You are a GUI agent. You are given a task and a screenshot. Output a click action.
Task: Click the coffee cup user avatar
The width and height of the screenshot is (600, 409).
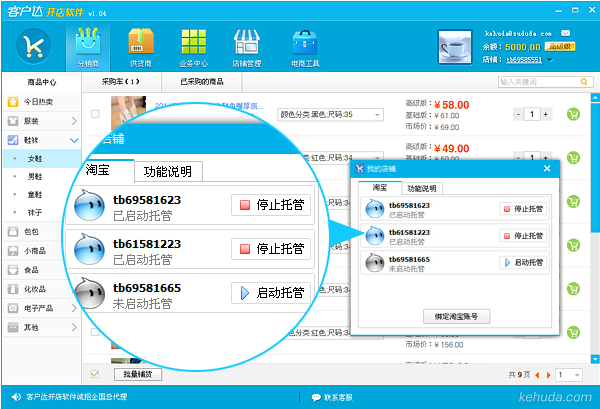455,47
